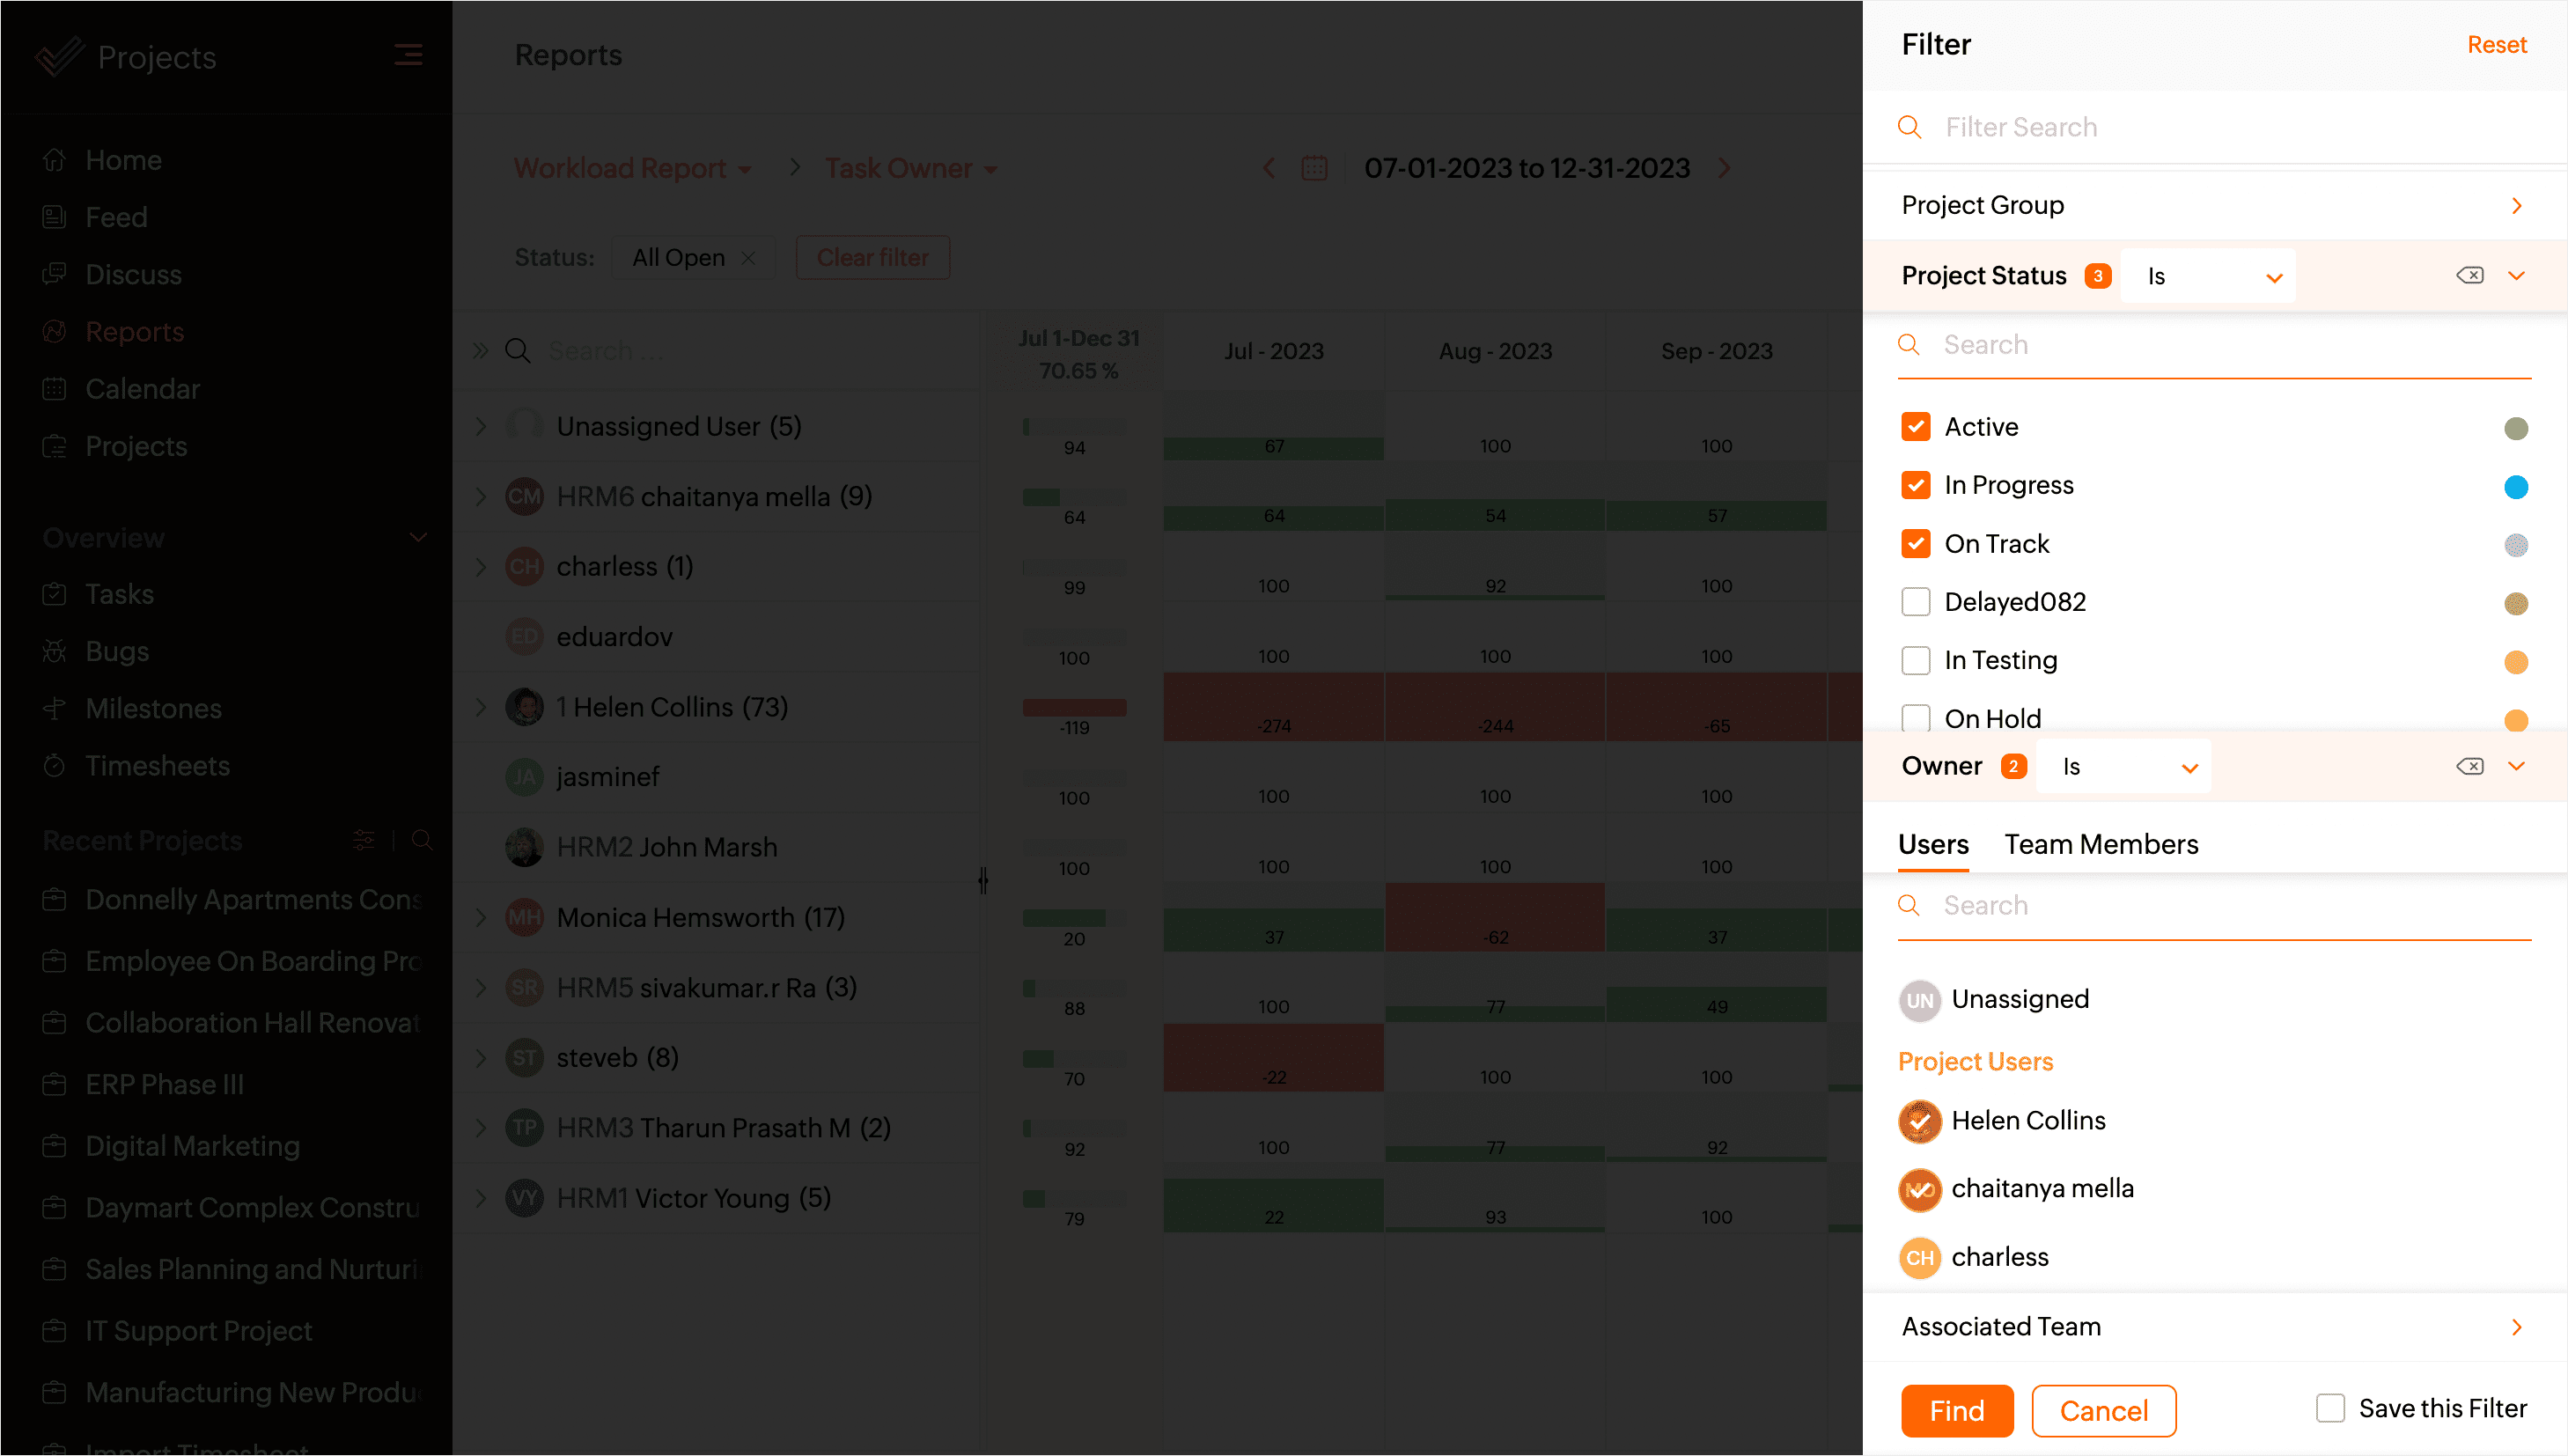Select the Helen Collins avatar in Project Users

[x=1919, y=1120]
